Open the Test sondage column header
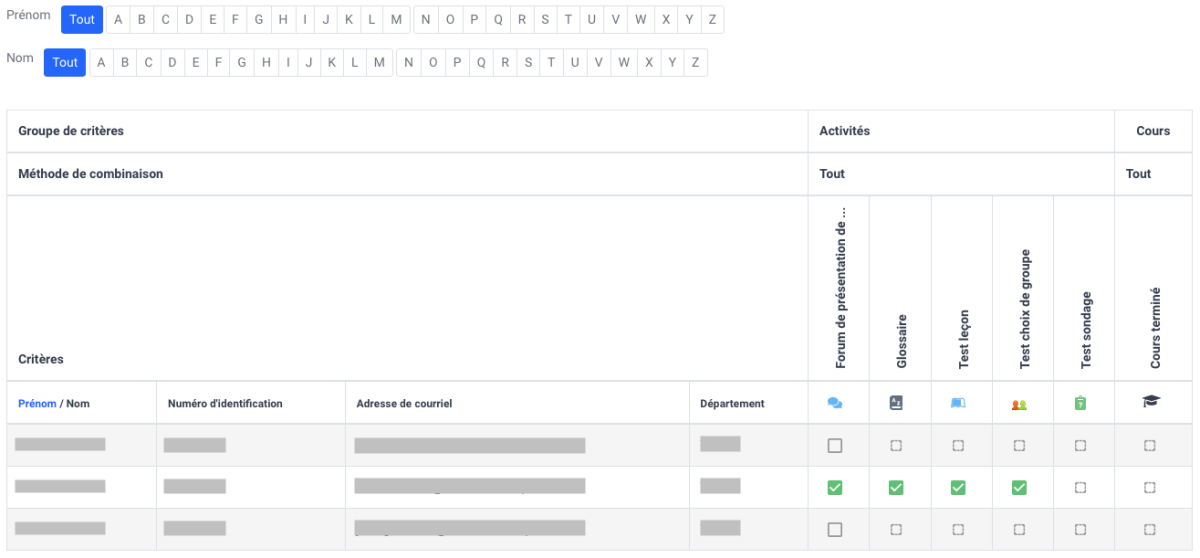1200x558 pixels. pyautogui.click(x=1086, y=330)
